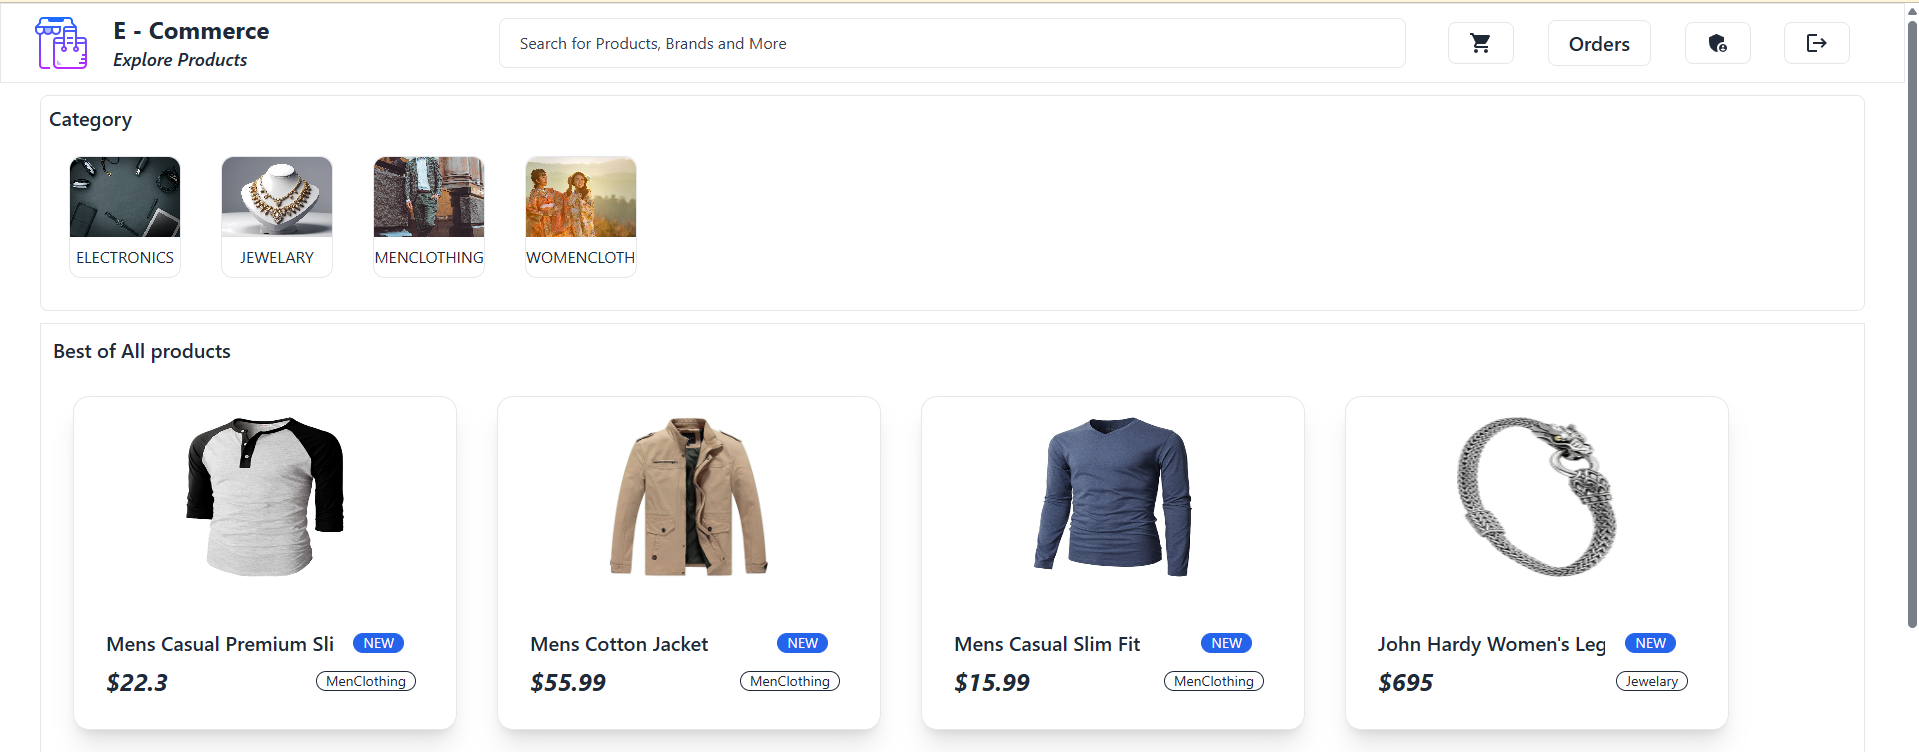1919x752 pixels.
Task: Click the NEW badge on Mens Casual Slim Fit
Action: point(1226,644)
